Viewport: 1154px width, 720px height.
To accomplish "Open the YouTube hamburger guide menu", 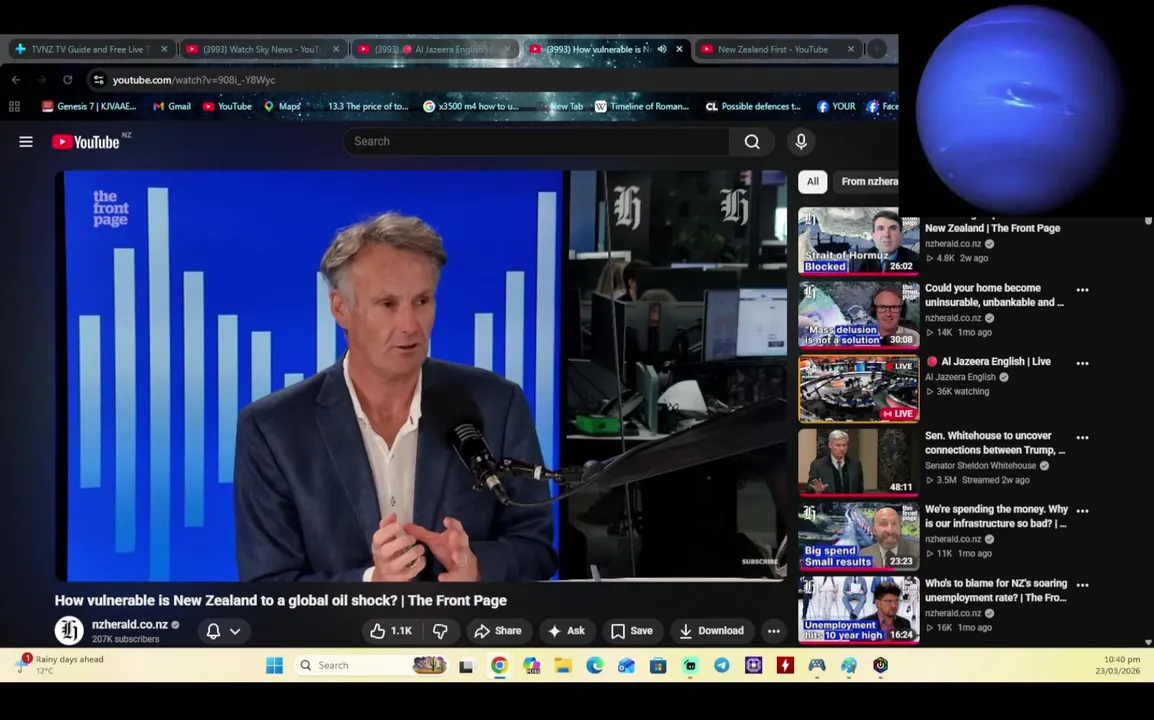I will click(x=26, y=141).
